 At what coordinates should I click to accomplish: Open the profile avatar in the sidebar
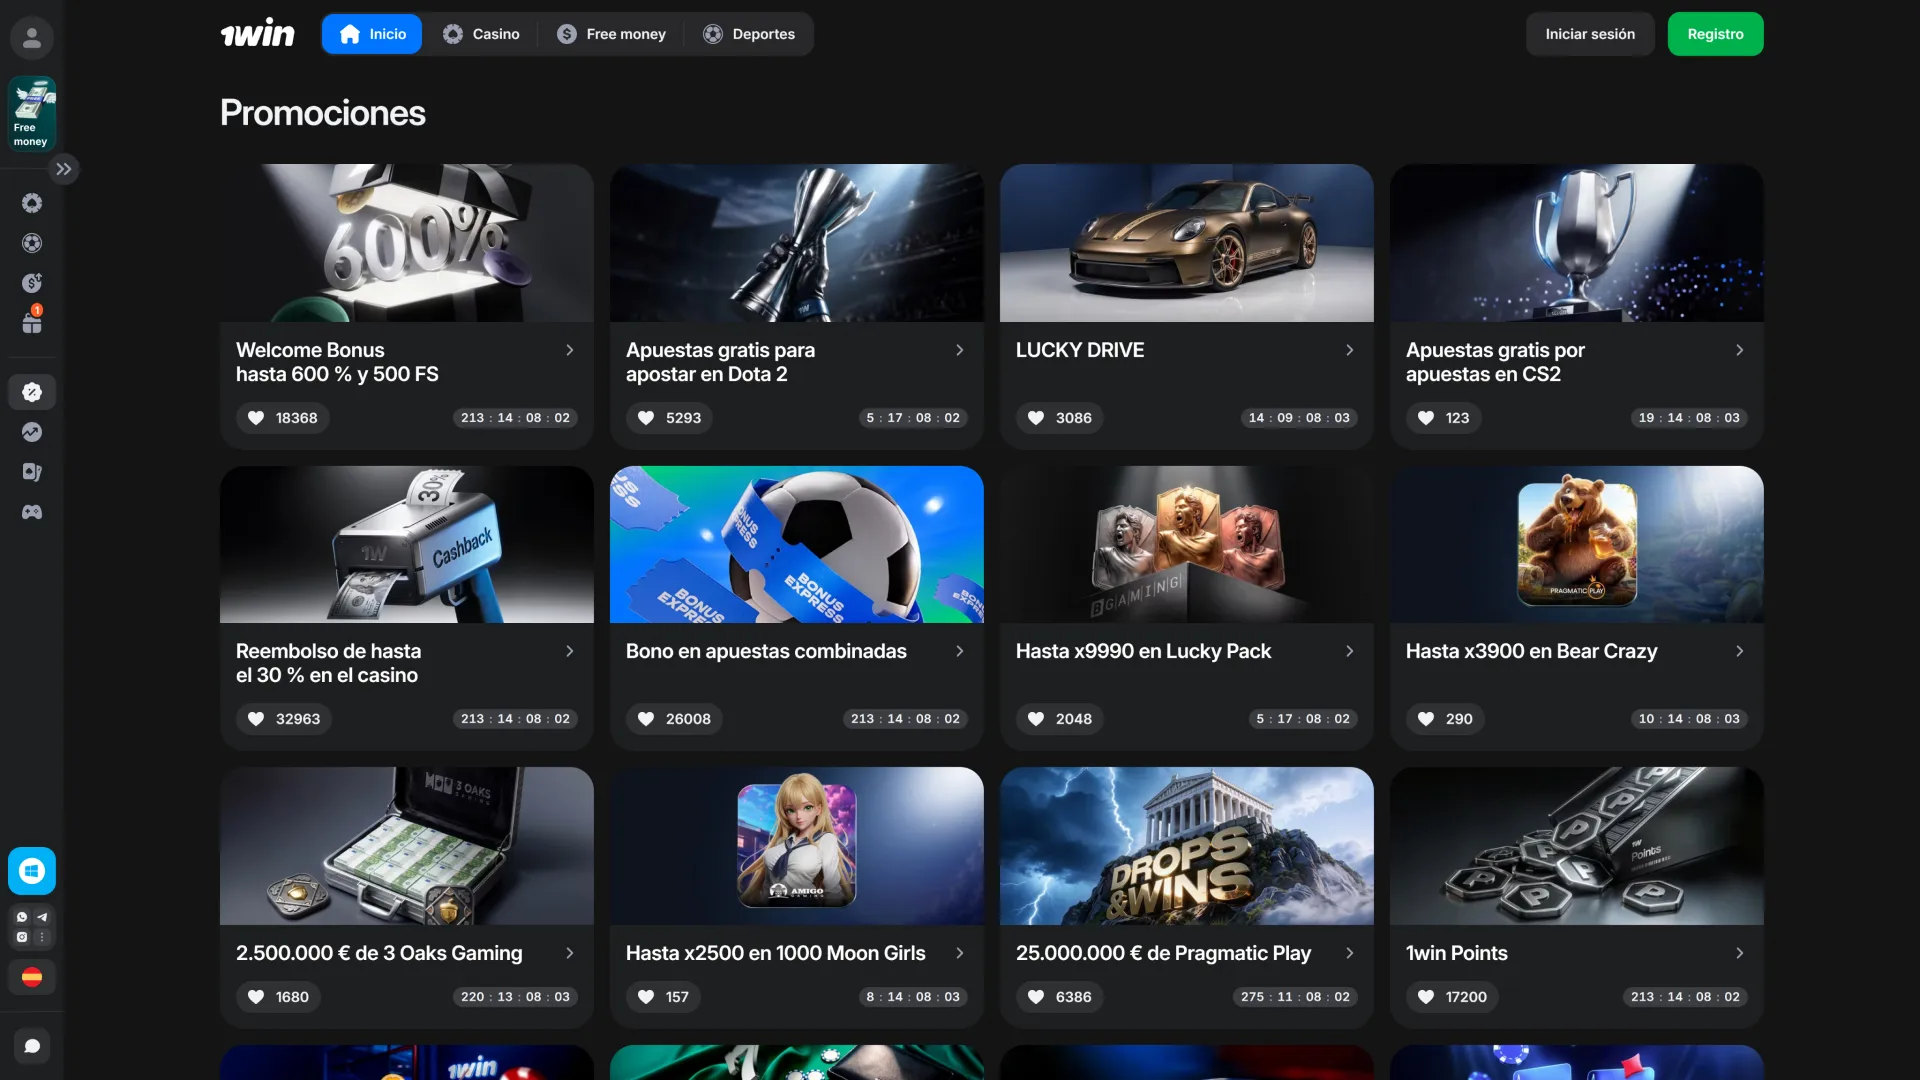point(32,38)
